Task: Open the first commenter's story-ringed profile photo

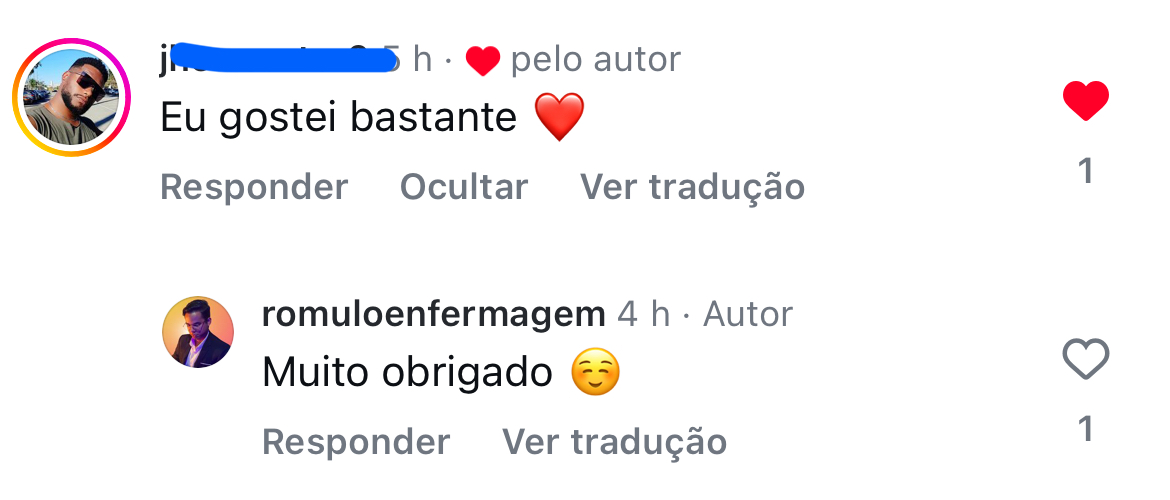Action: (72, 98)
